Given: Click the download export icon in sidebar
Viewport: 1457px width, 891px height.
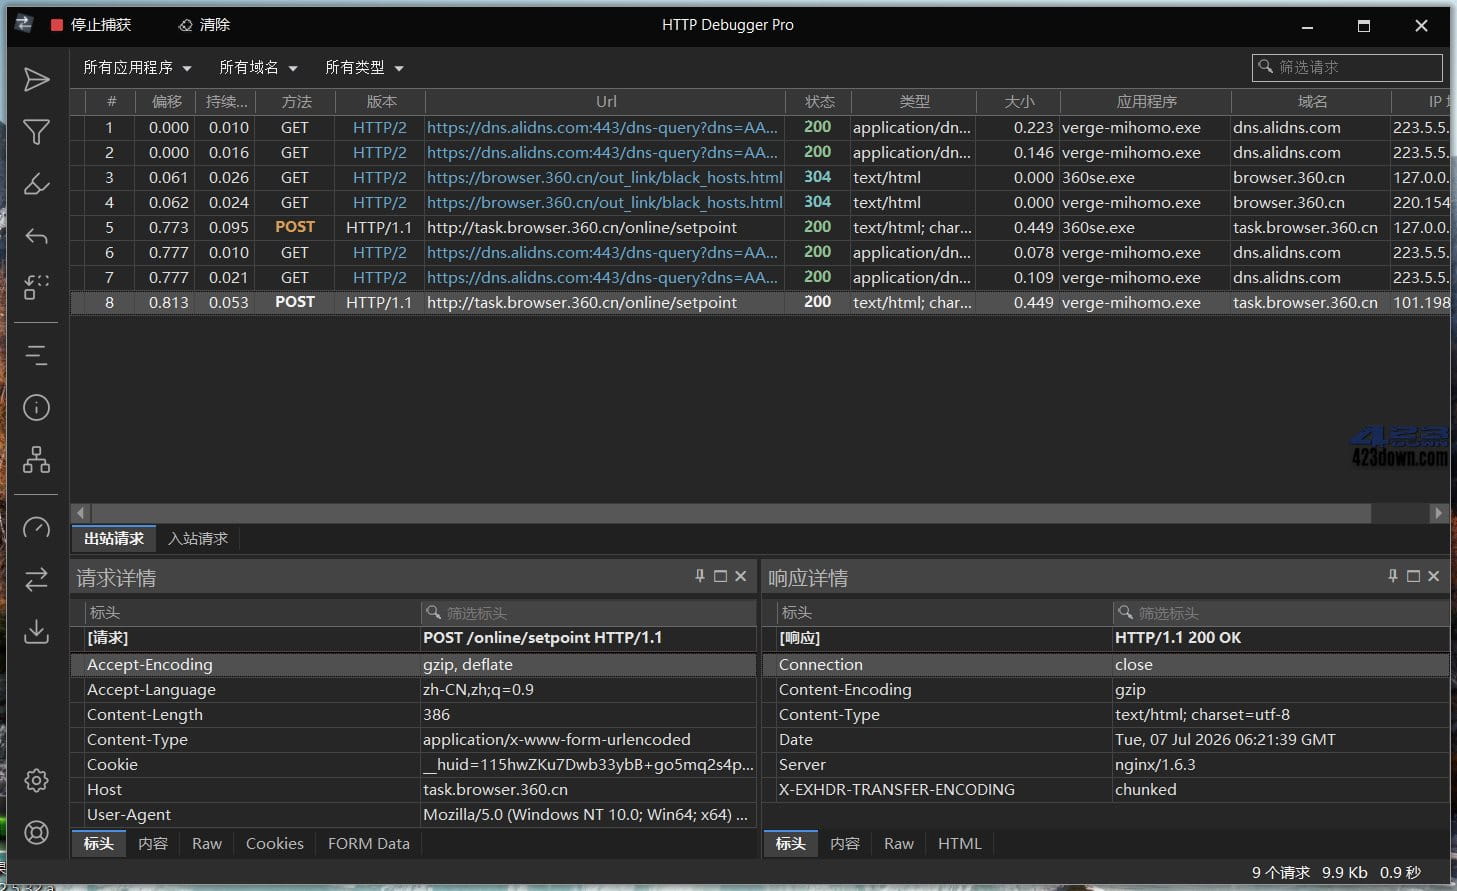Looking at the screenshot, I should tap(37, 631).
